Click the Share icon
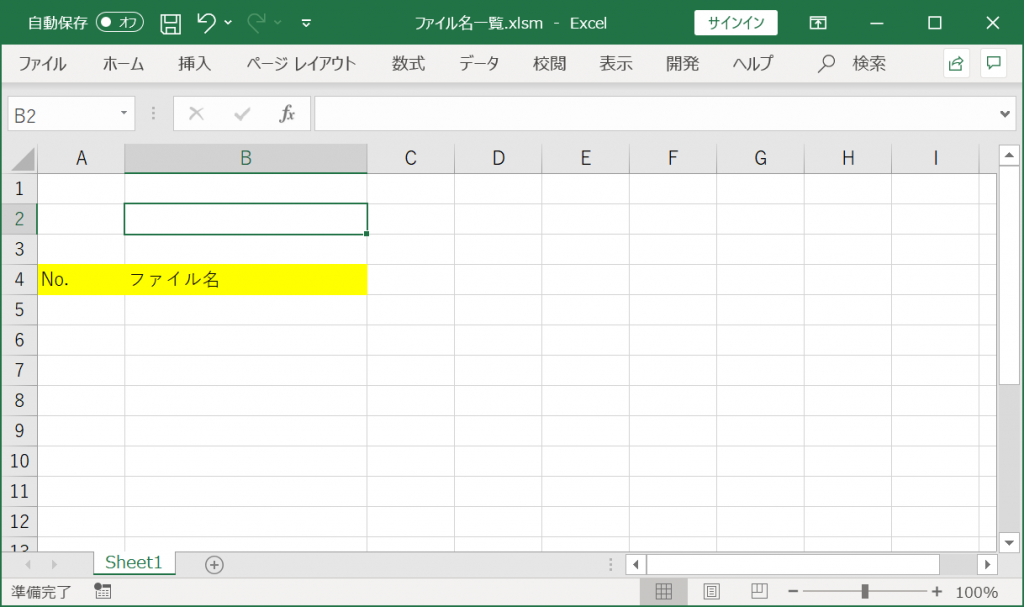Image resolution: width=1024 pixels, height=607 pixels. pyautogui.click(x=956, y=63)
